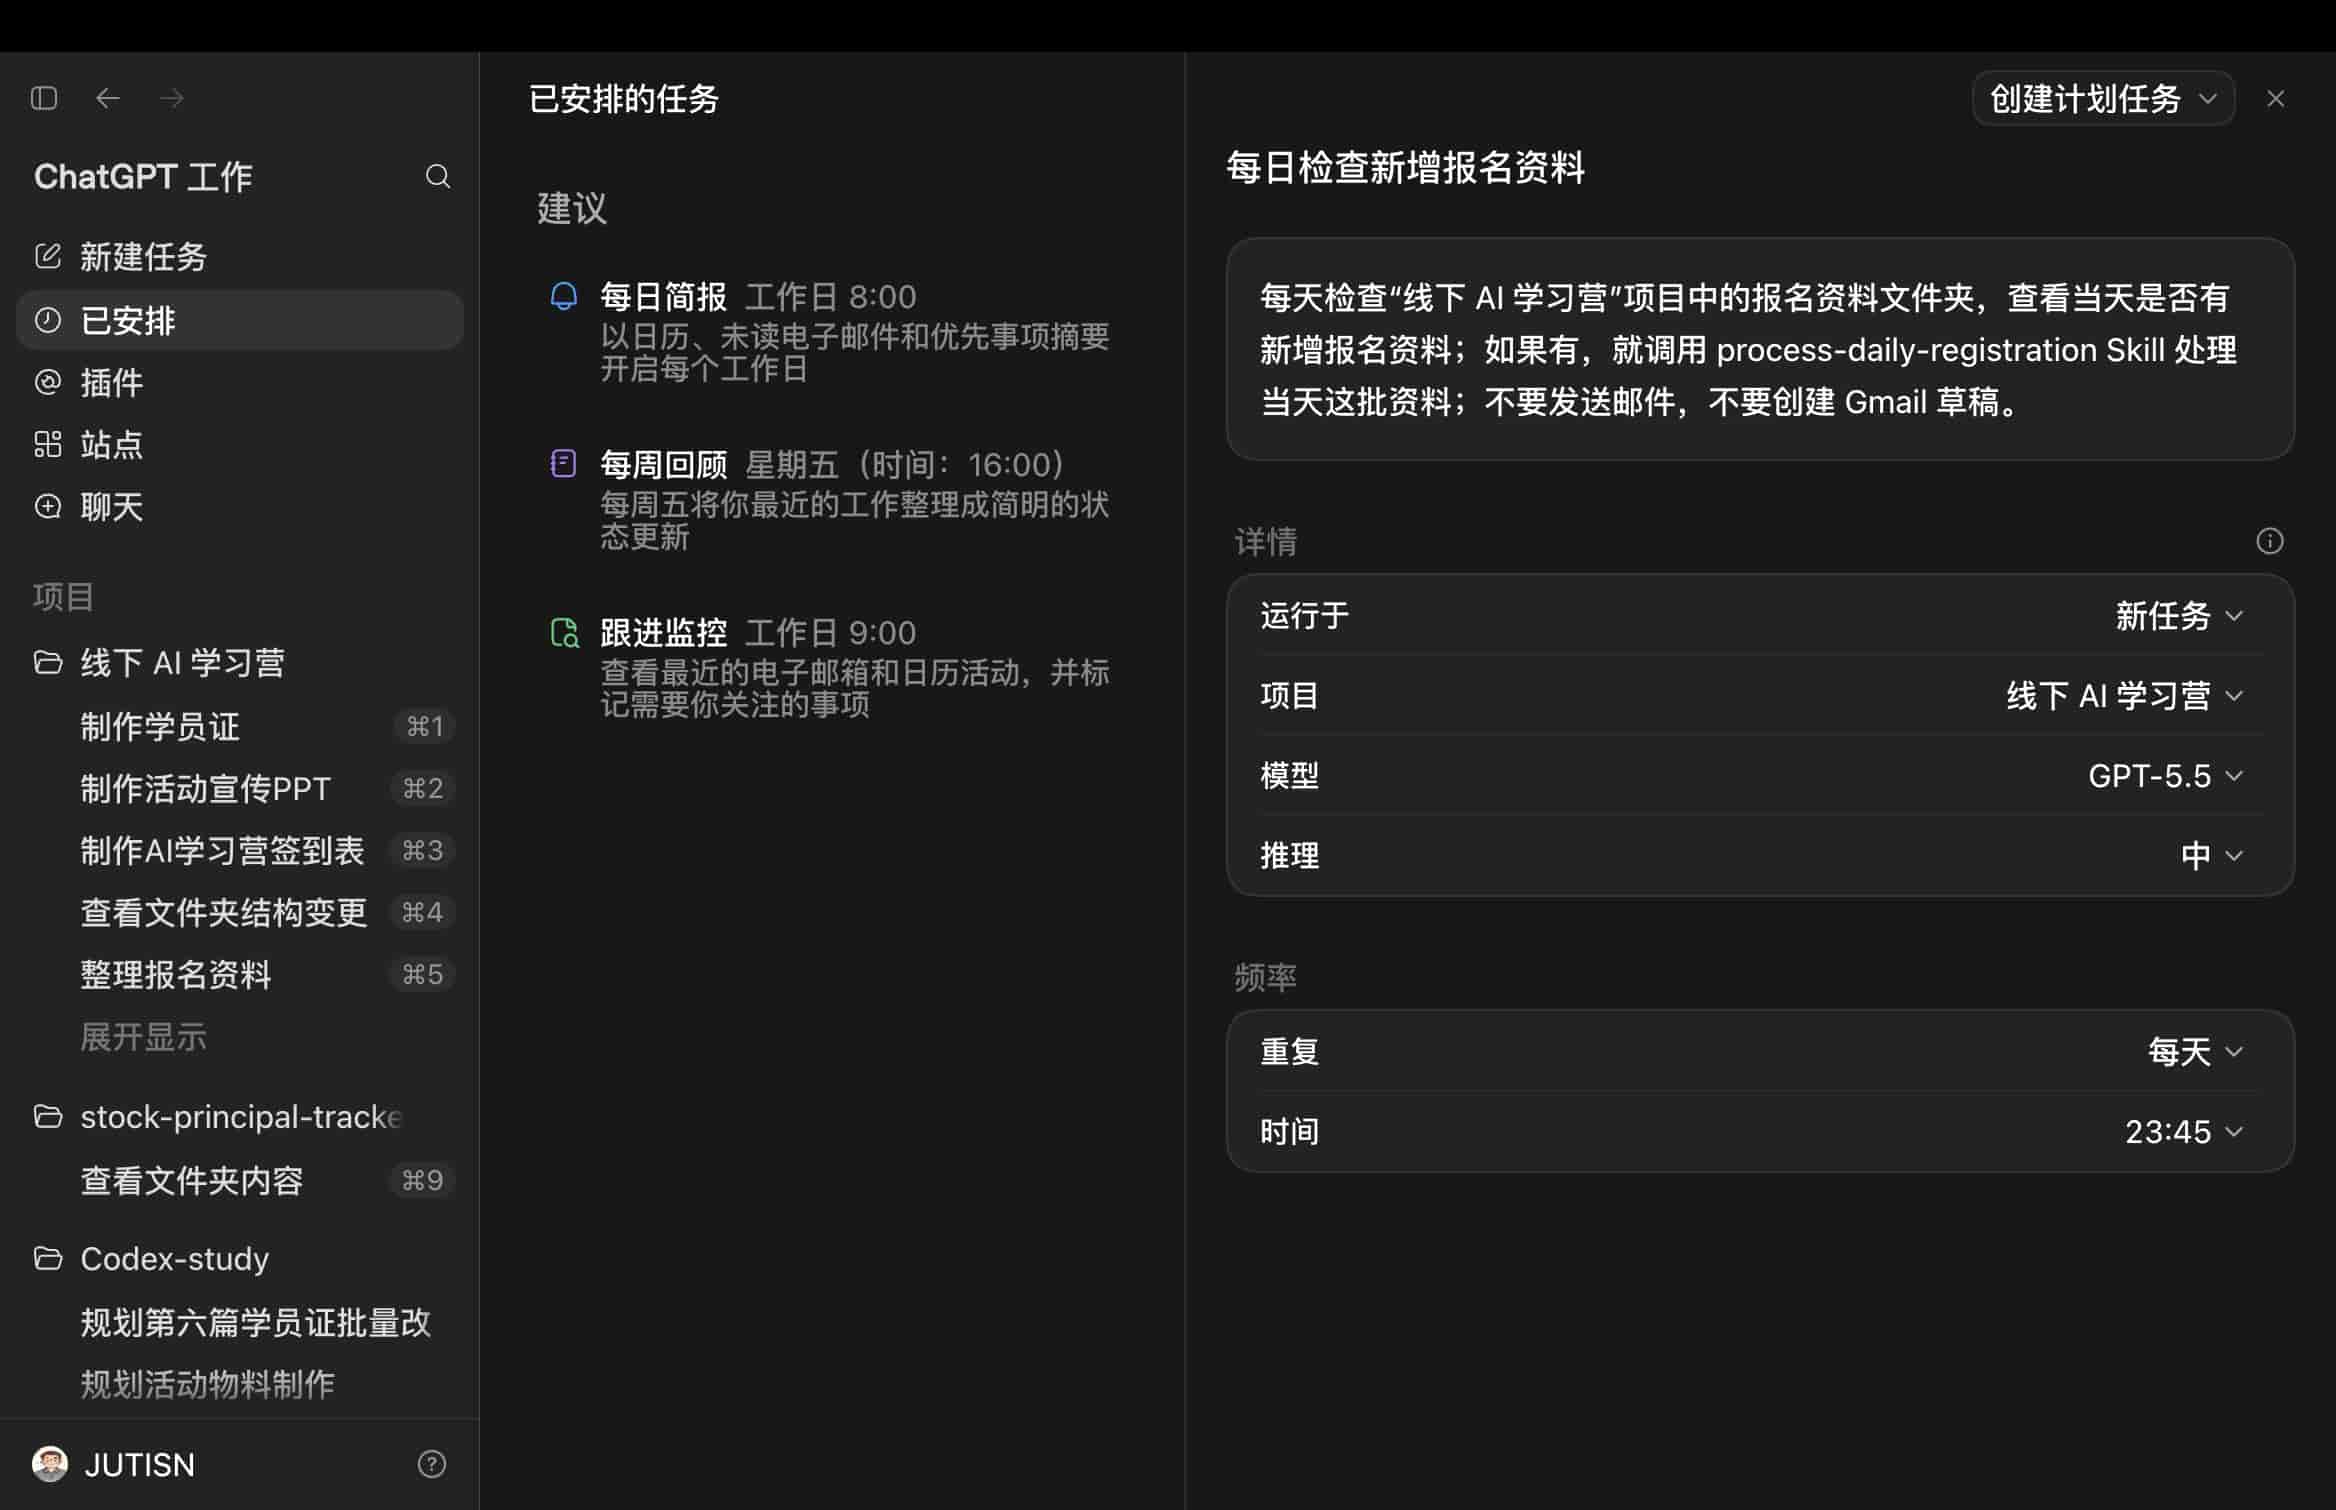
Task: Open the 时间 23:45 dropdown
Action: pyautogui.click(x=2184, y=1131)
